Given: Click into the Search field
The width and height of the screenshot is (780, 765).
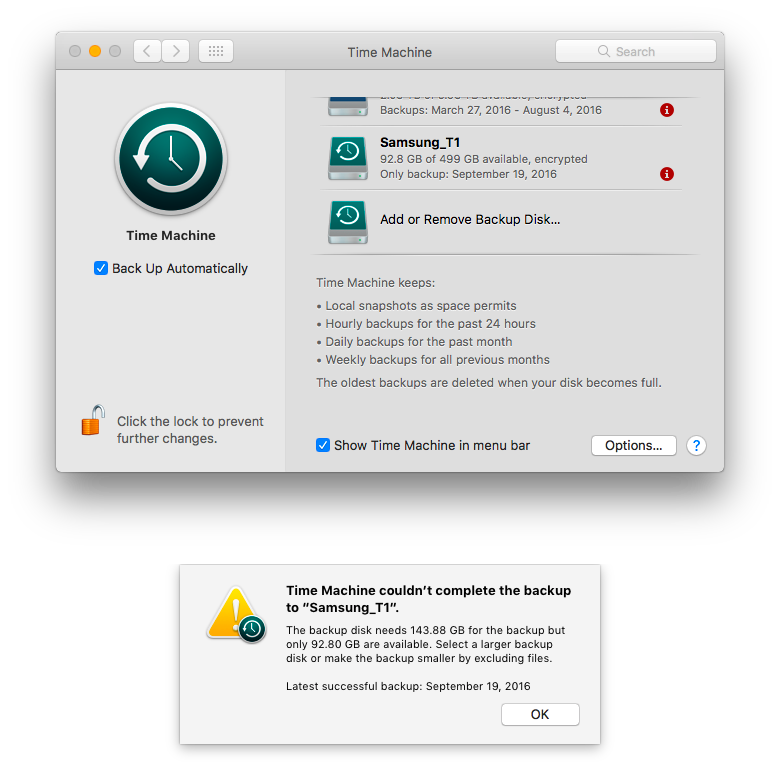Looking at the screenshot, I should [636, 51].
